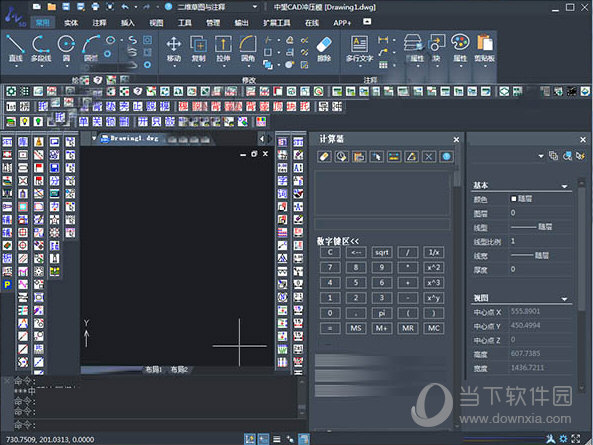Switch to the 布局1 layout tab
This screenshot has width=593, height=445.
point(154,369)
